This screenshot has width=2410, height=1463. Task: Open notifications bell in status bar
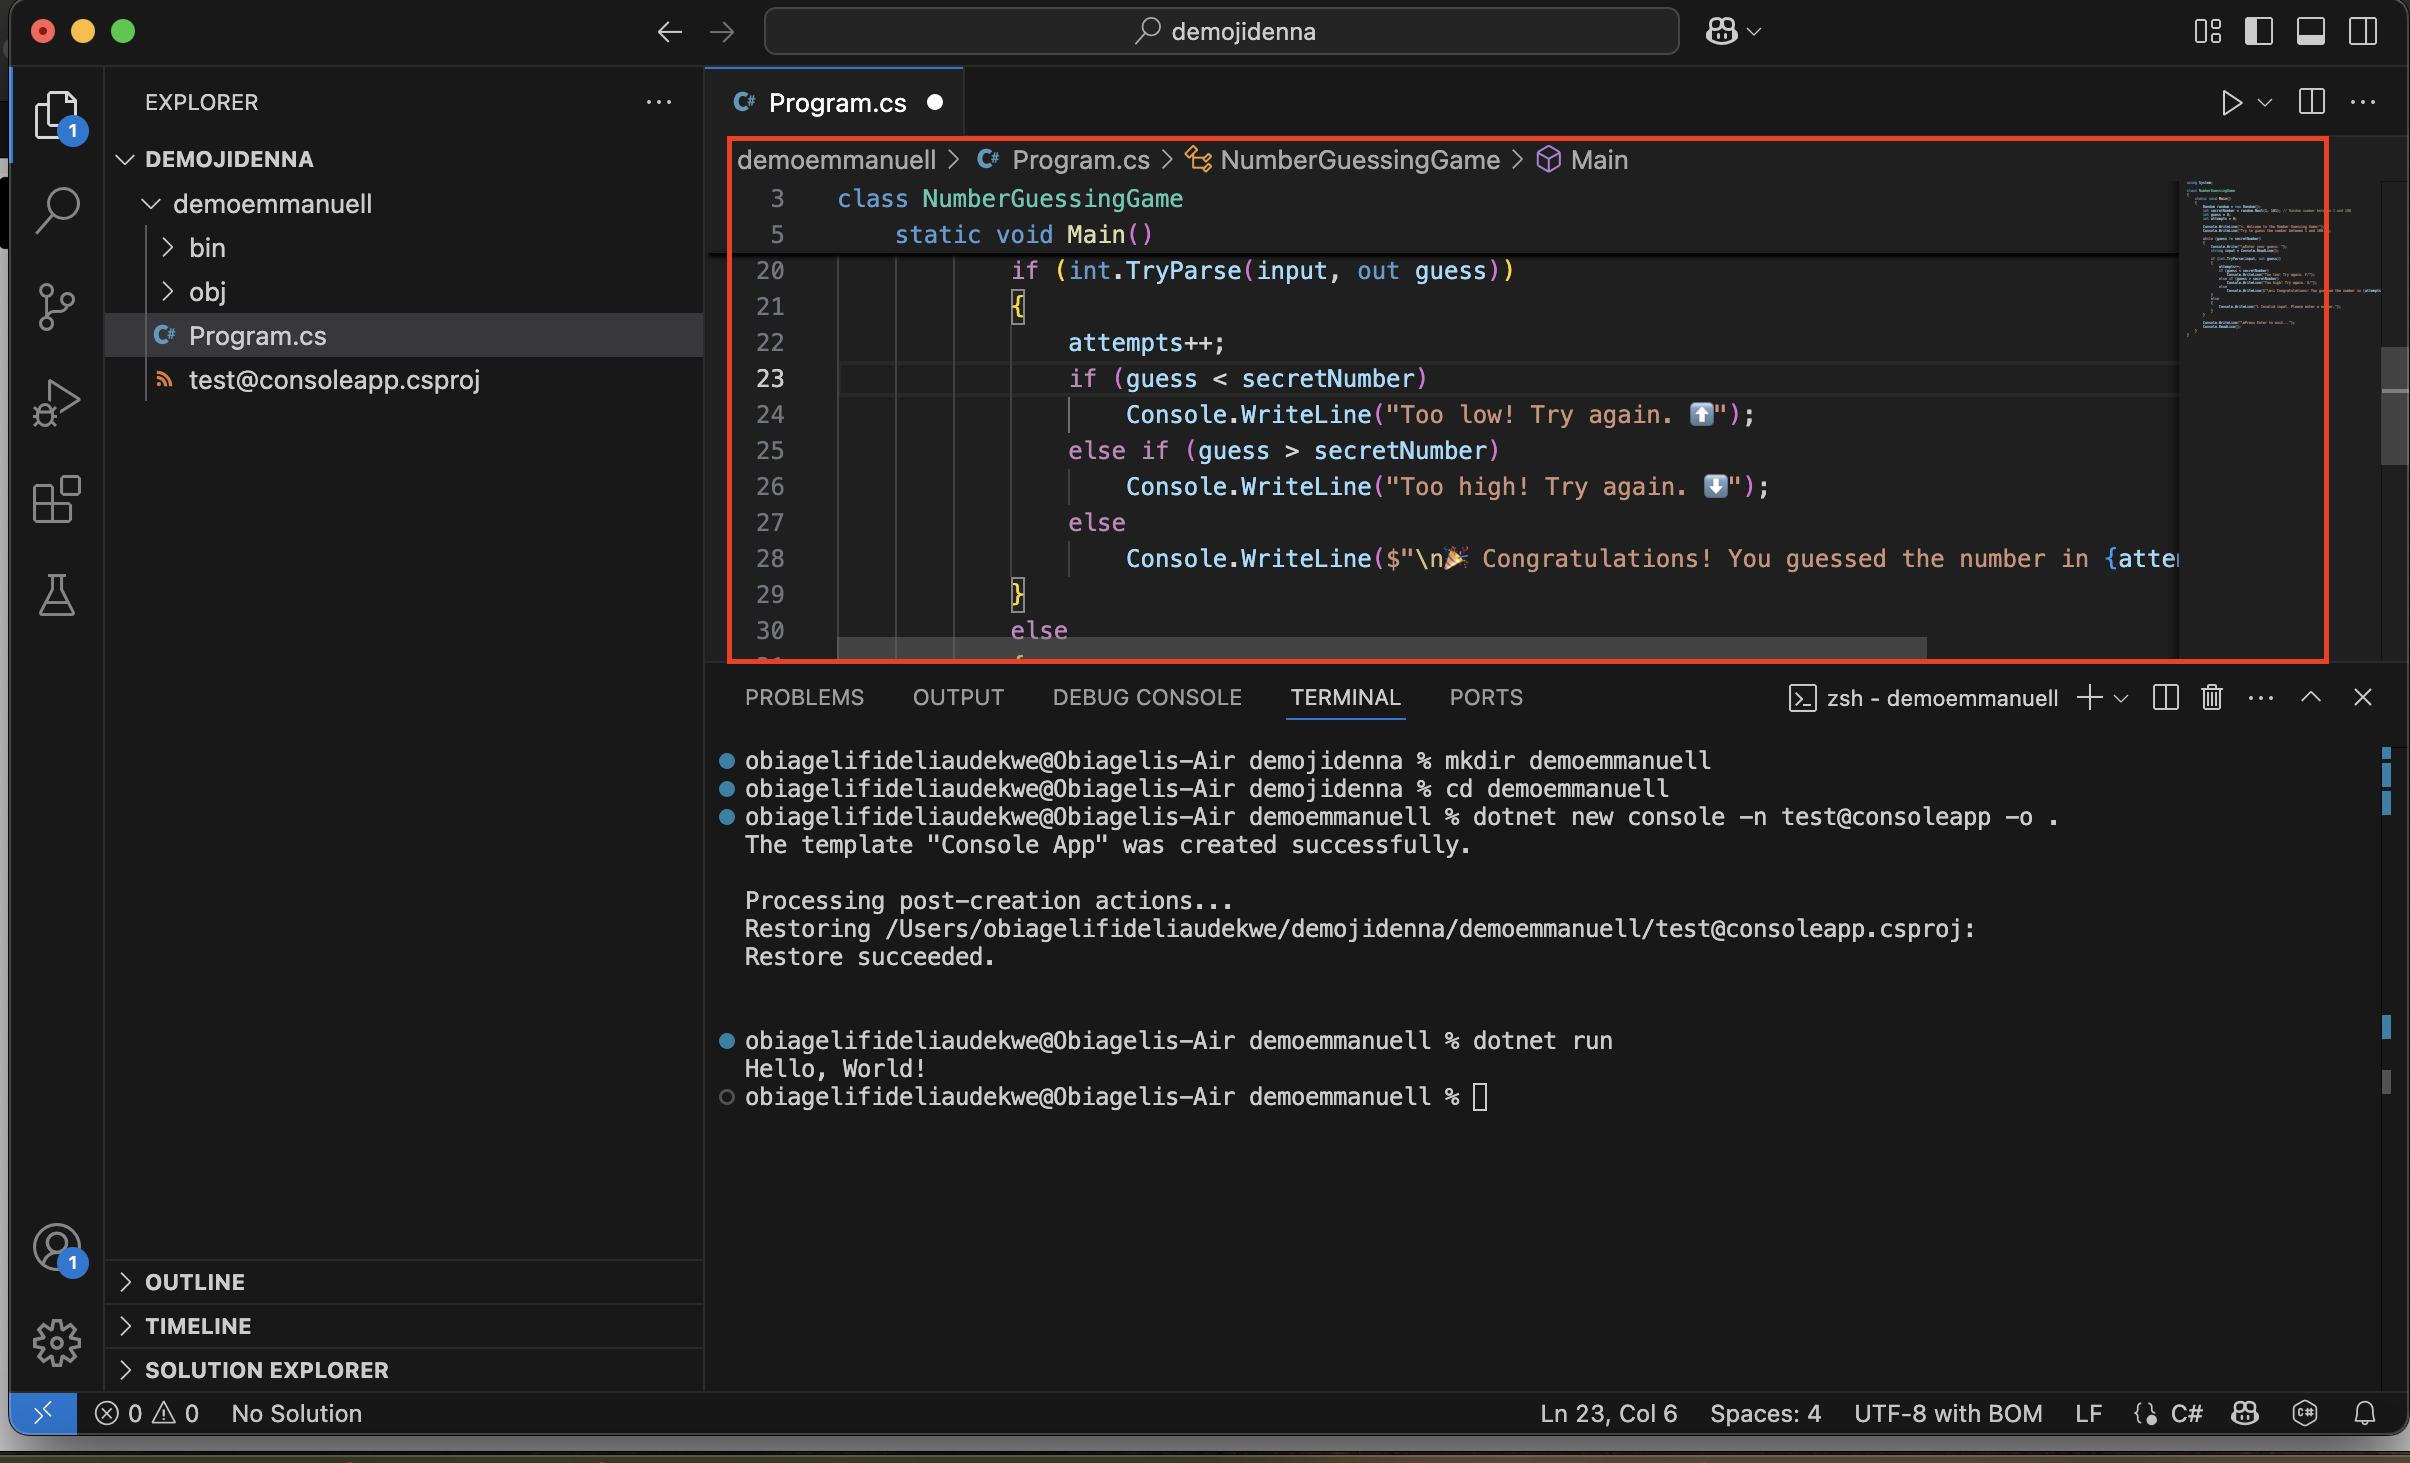pyautogui.click(x=2365, y=1413)
